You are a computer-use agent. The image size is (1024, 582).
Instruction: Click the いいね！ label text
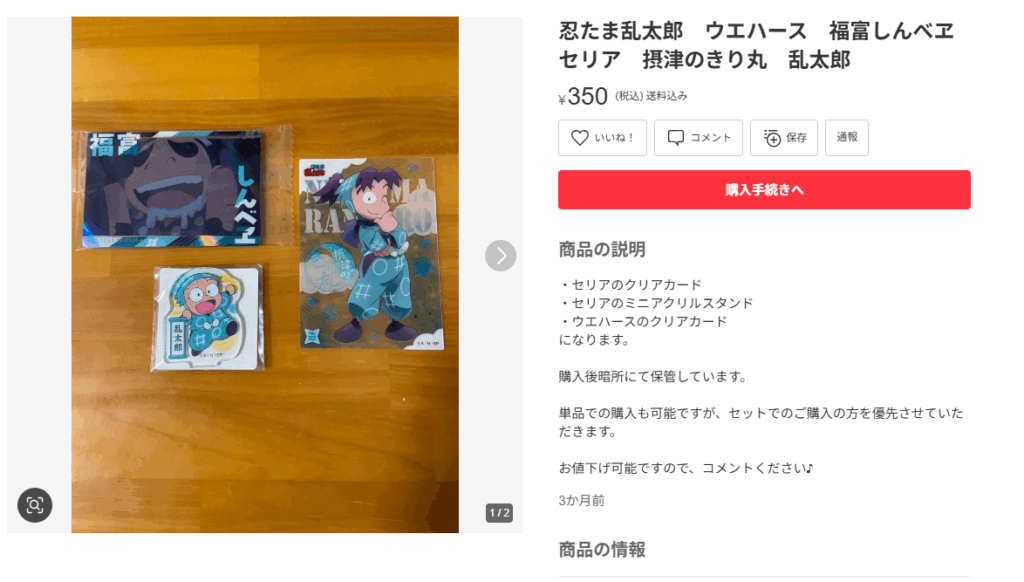pos(614,138)
